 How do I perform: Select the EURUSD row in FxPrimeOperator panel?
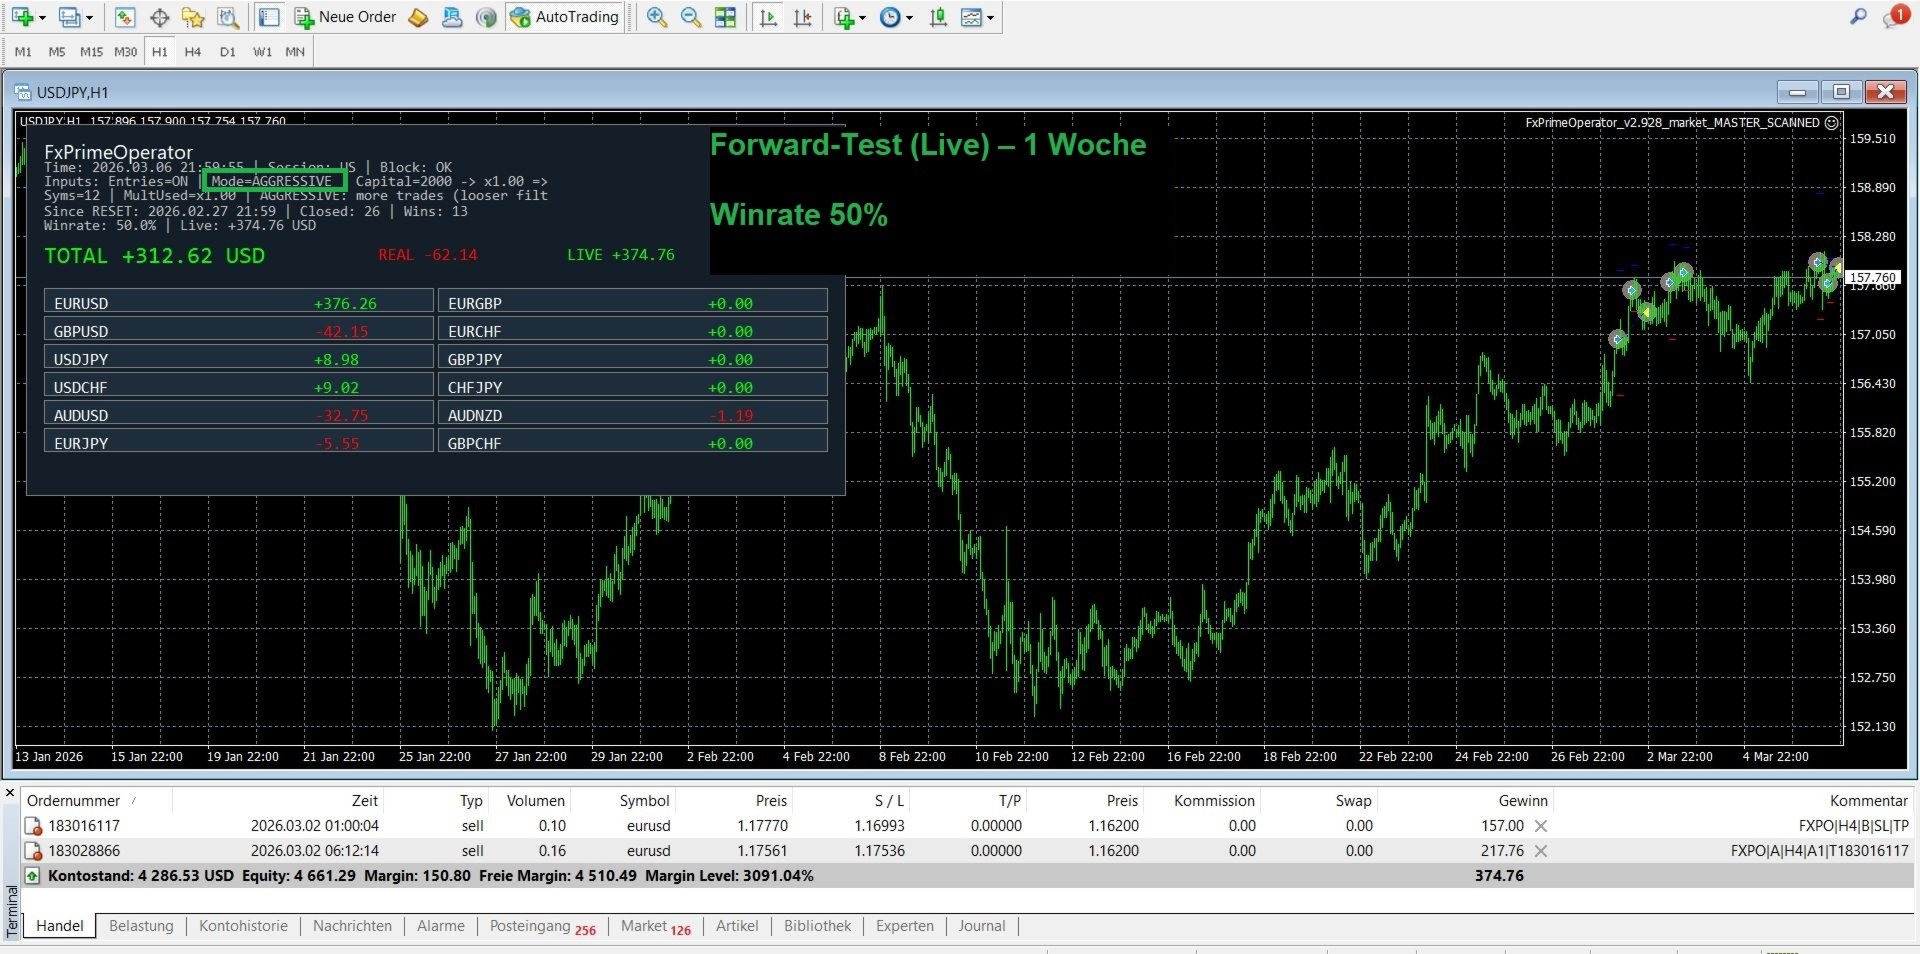pos(239,303)
